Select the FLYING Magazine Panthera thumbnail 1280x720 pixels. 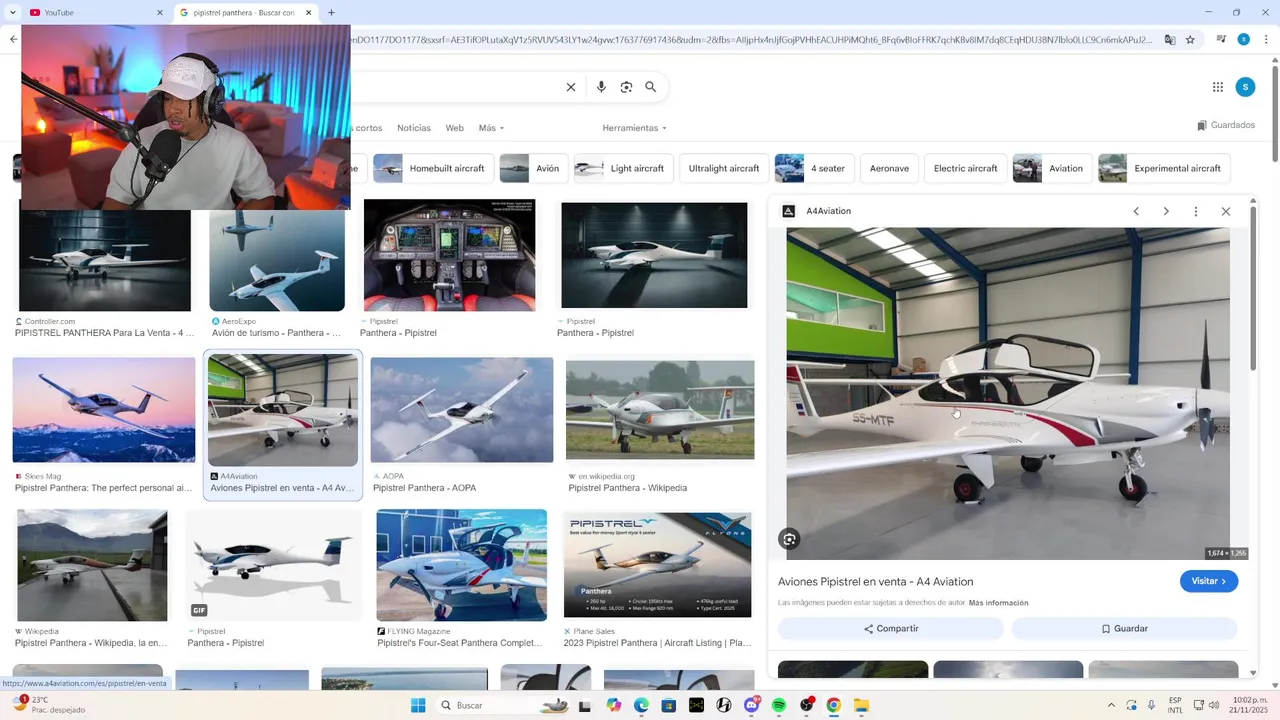click(461, 565)
